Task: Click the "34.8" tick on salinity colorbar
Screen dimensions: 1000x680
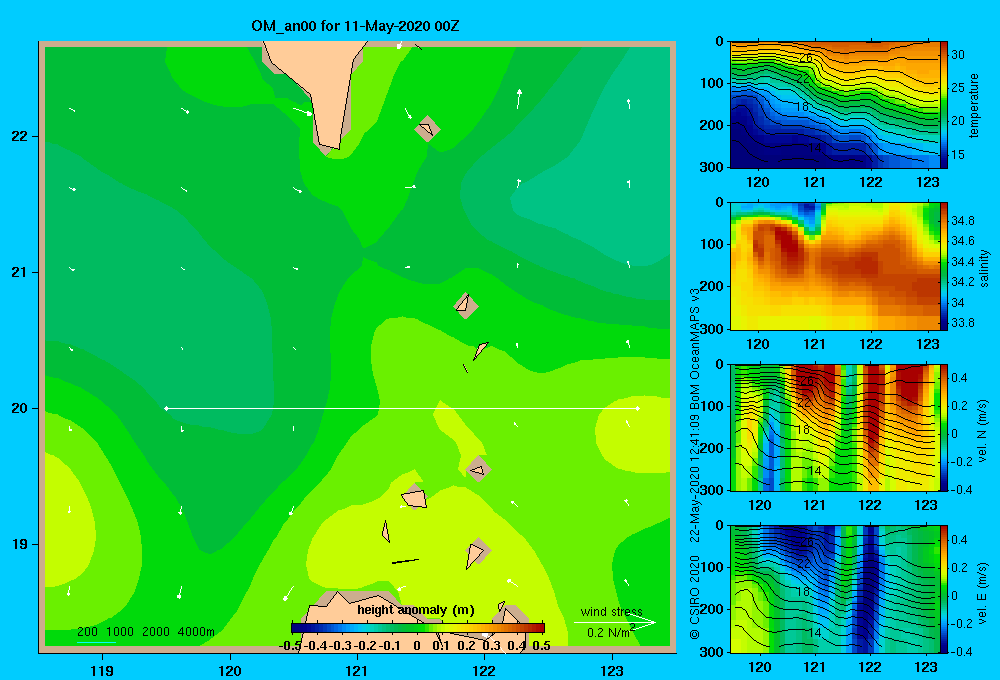Action: (962, 221)
